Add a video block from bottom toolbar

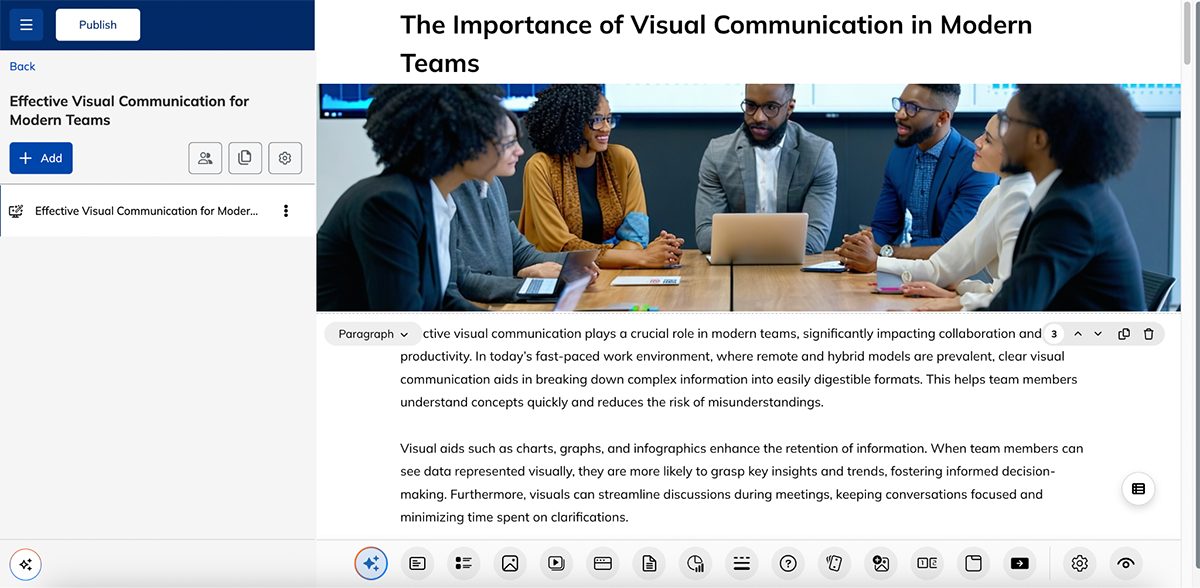(556, 563)
